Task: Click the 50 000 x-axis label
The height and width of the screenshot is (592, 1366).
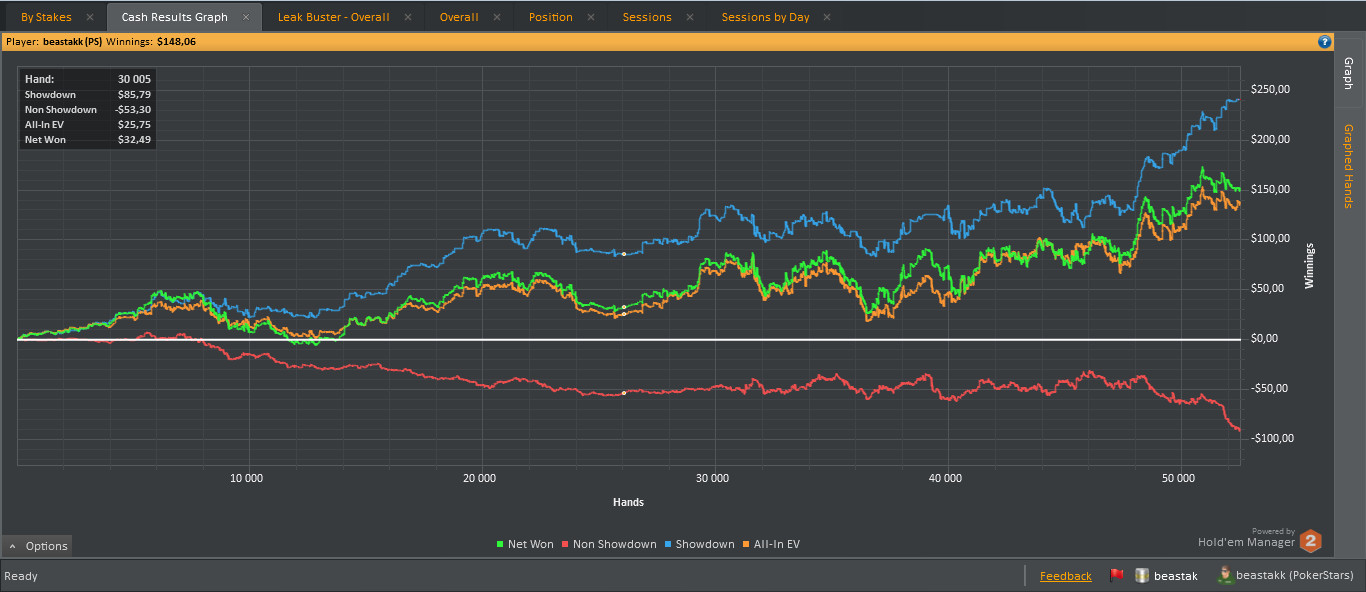Action: 1179,478
